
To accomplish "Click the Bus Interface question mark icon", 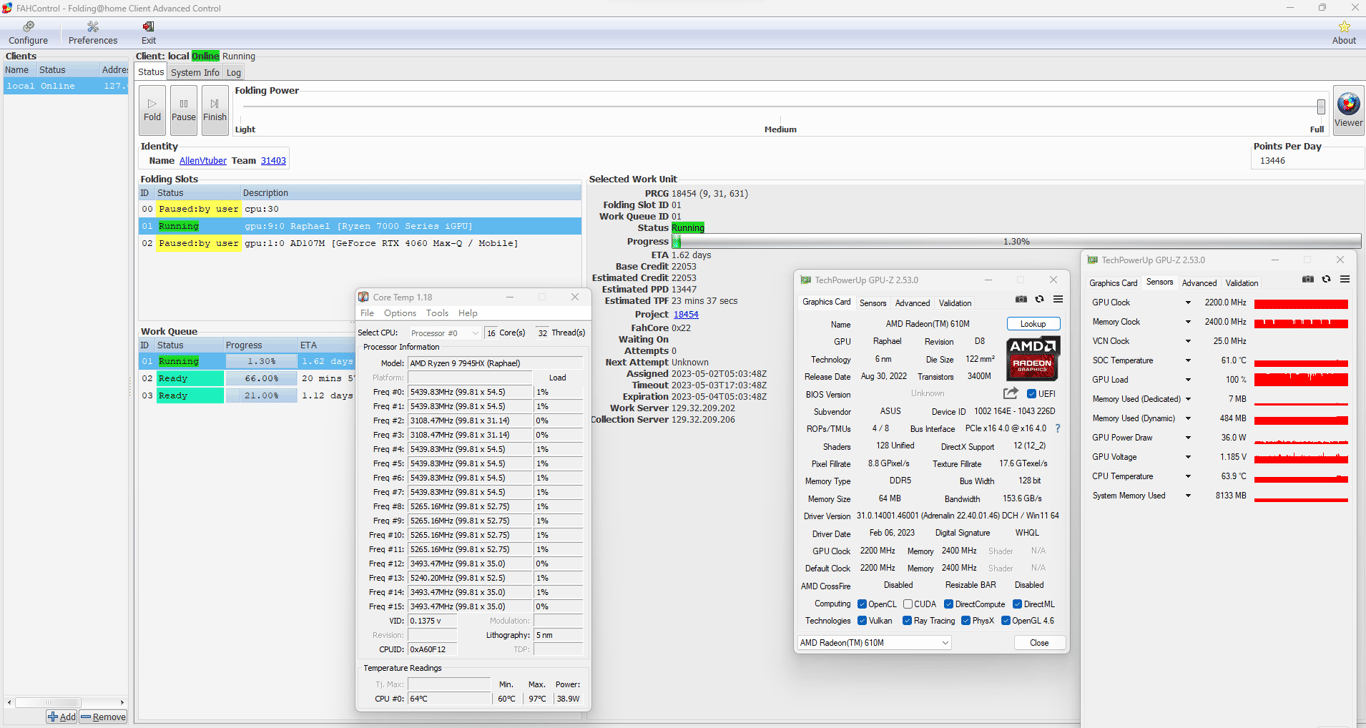I will (x=1057, y=428).
